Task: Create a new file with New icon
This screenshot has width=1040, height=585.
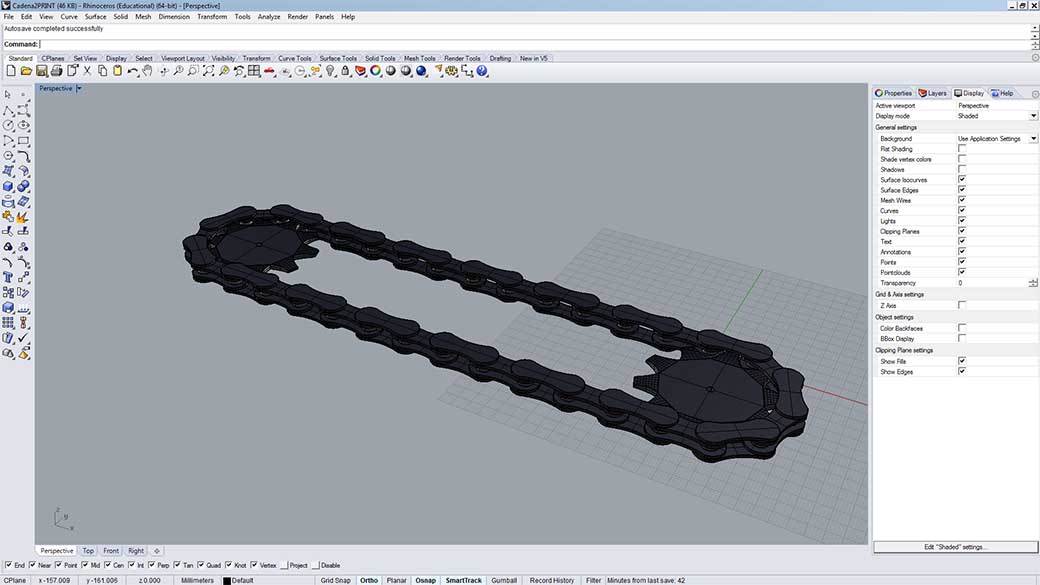Action: [11, 71]
